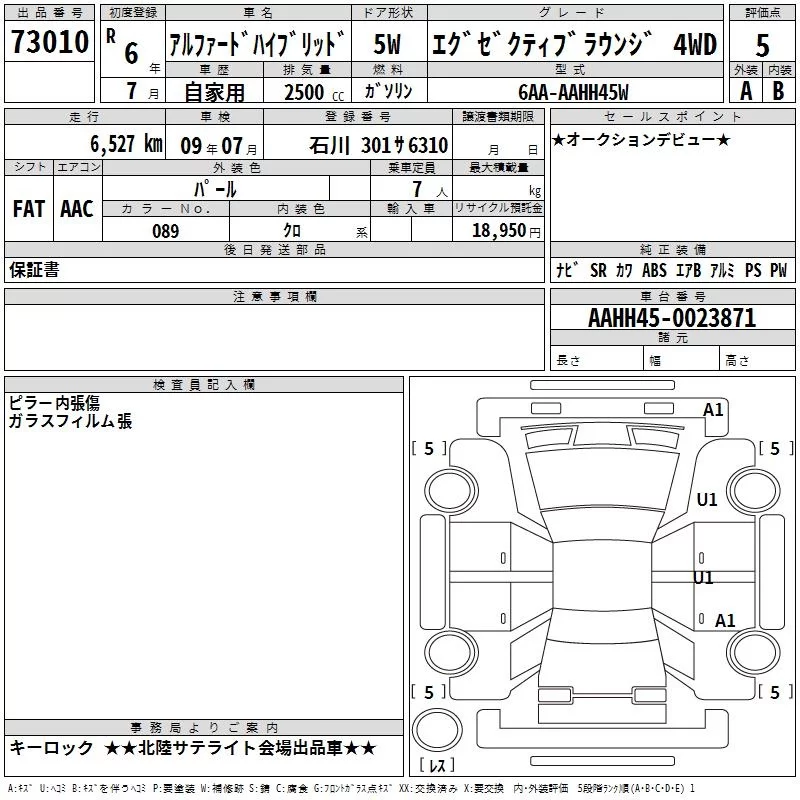Image resolution: width=800 pixels, height=800 pixels.
Task: Click the inspection date 09年07月
Action: tap(219, 146)
